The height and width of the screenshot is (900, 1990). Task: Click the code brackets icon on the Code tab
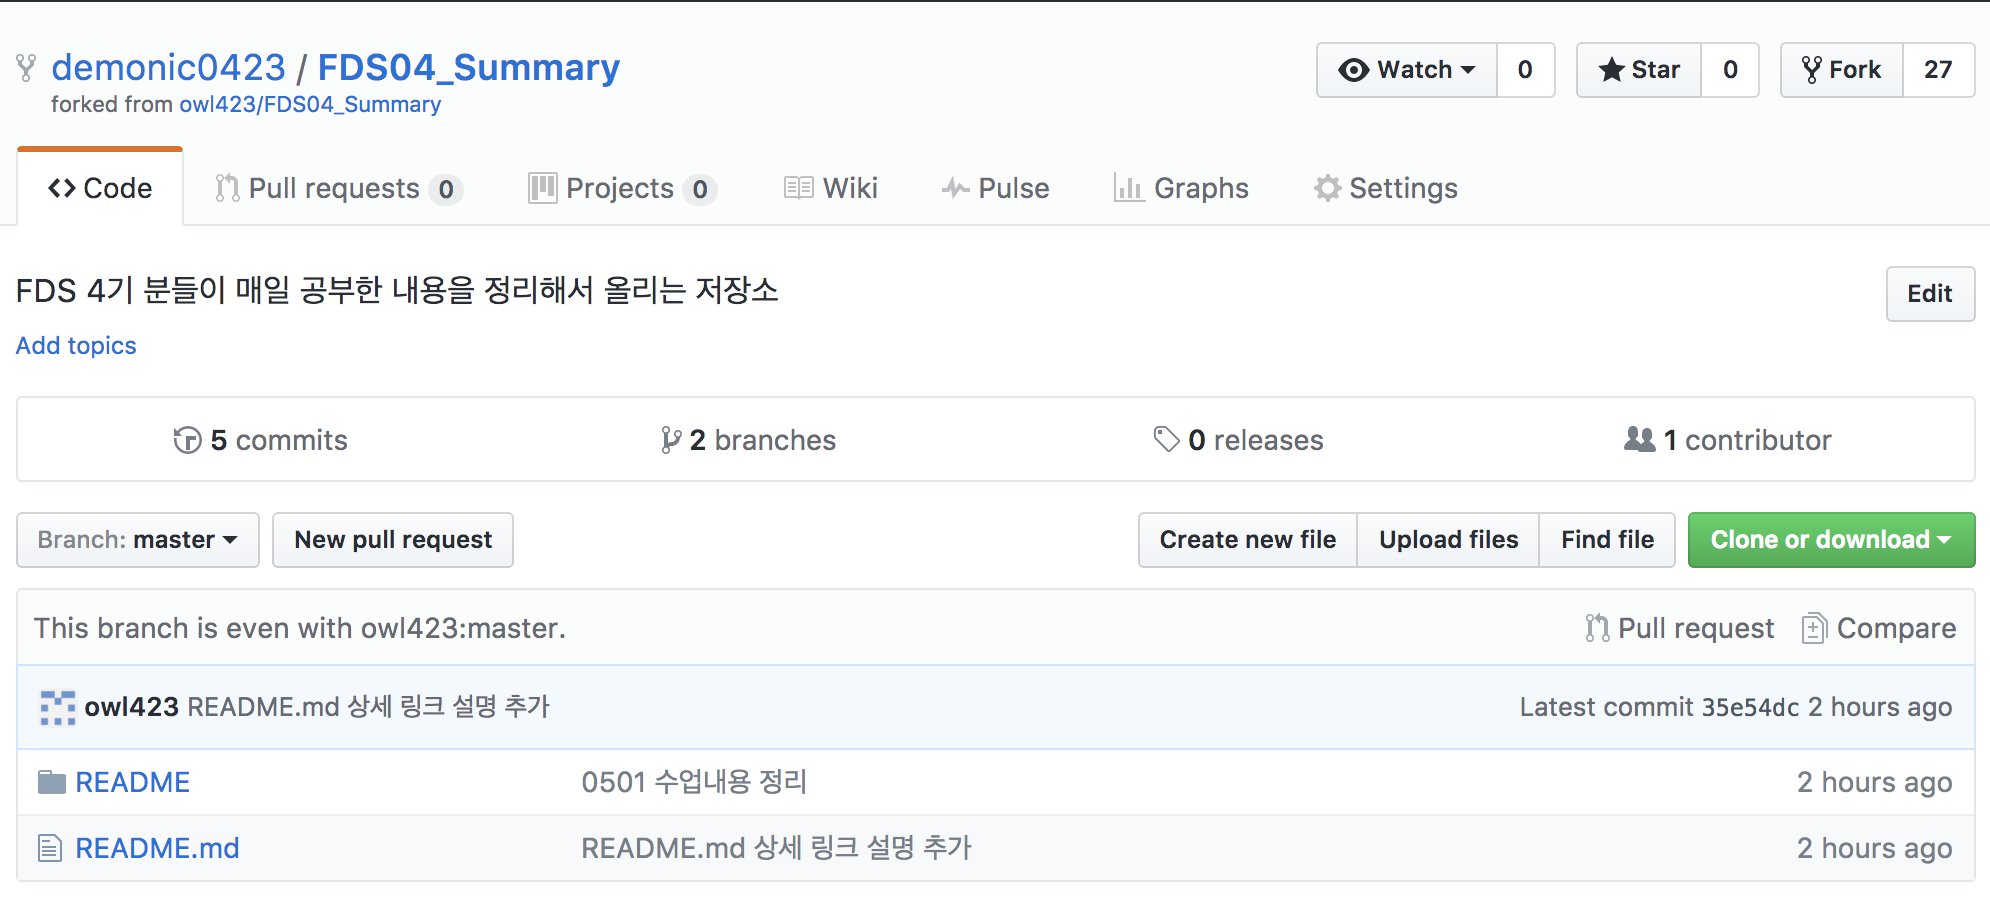click(x=62, y=188)
